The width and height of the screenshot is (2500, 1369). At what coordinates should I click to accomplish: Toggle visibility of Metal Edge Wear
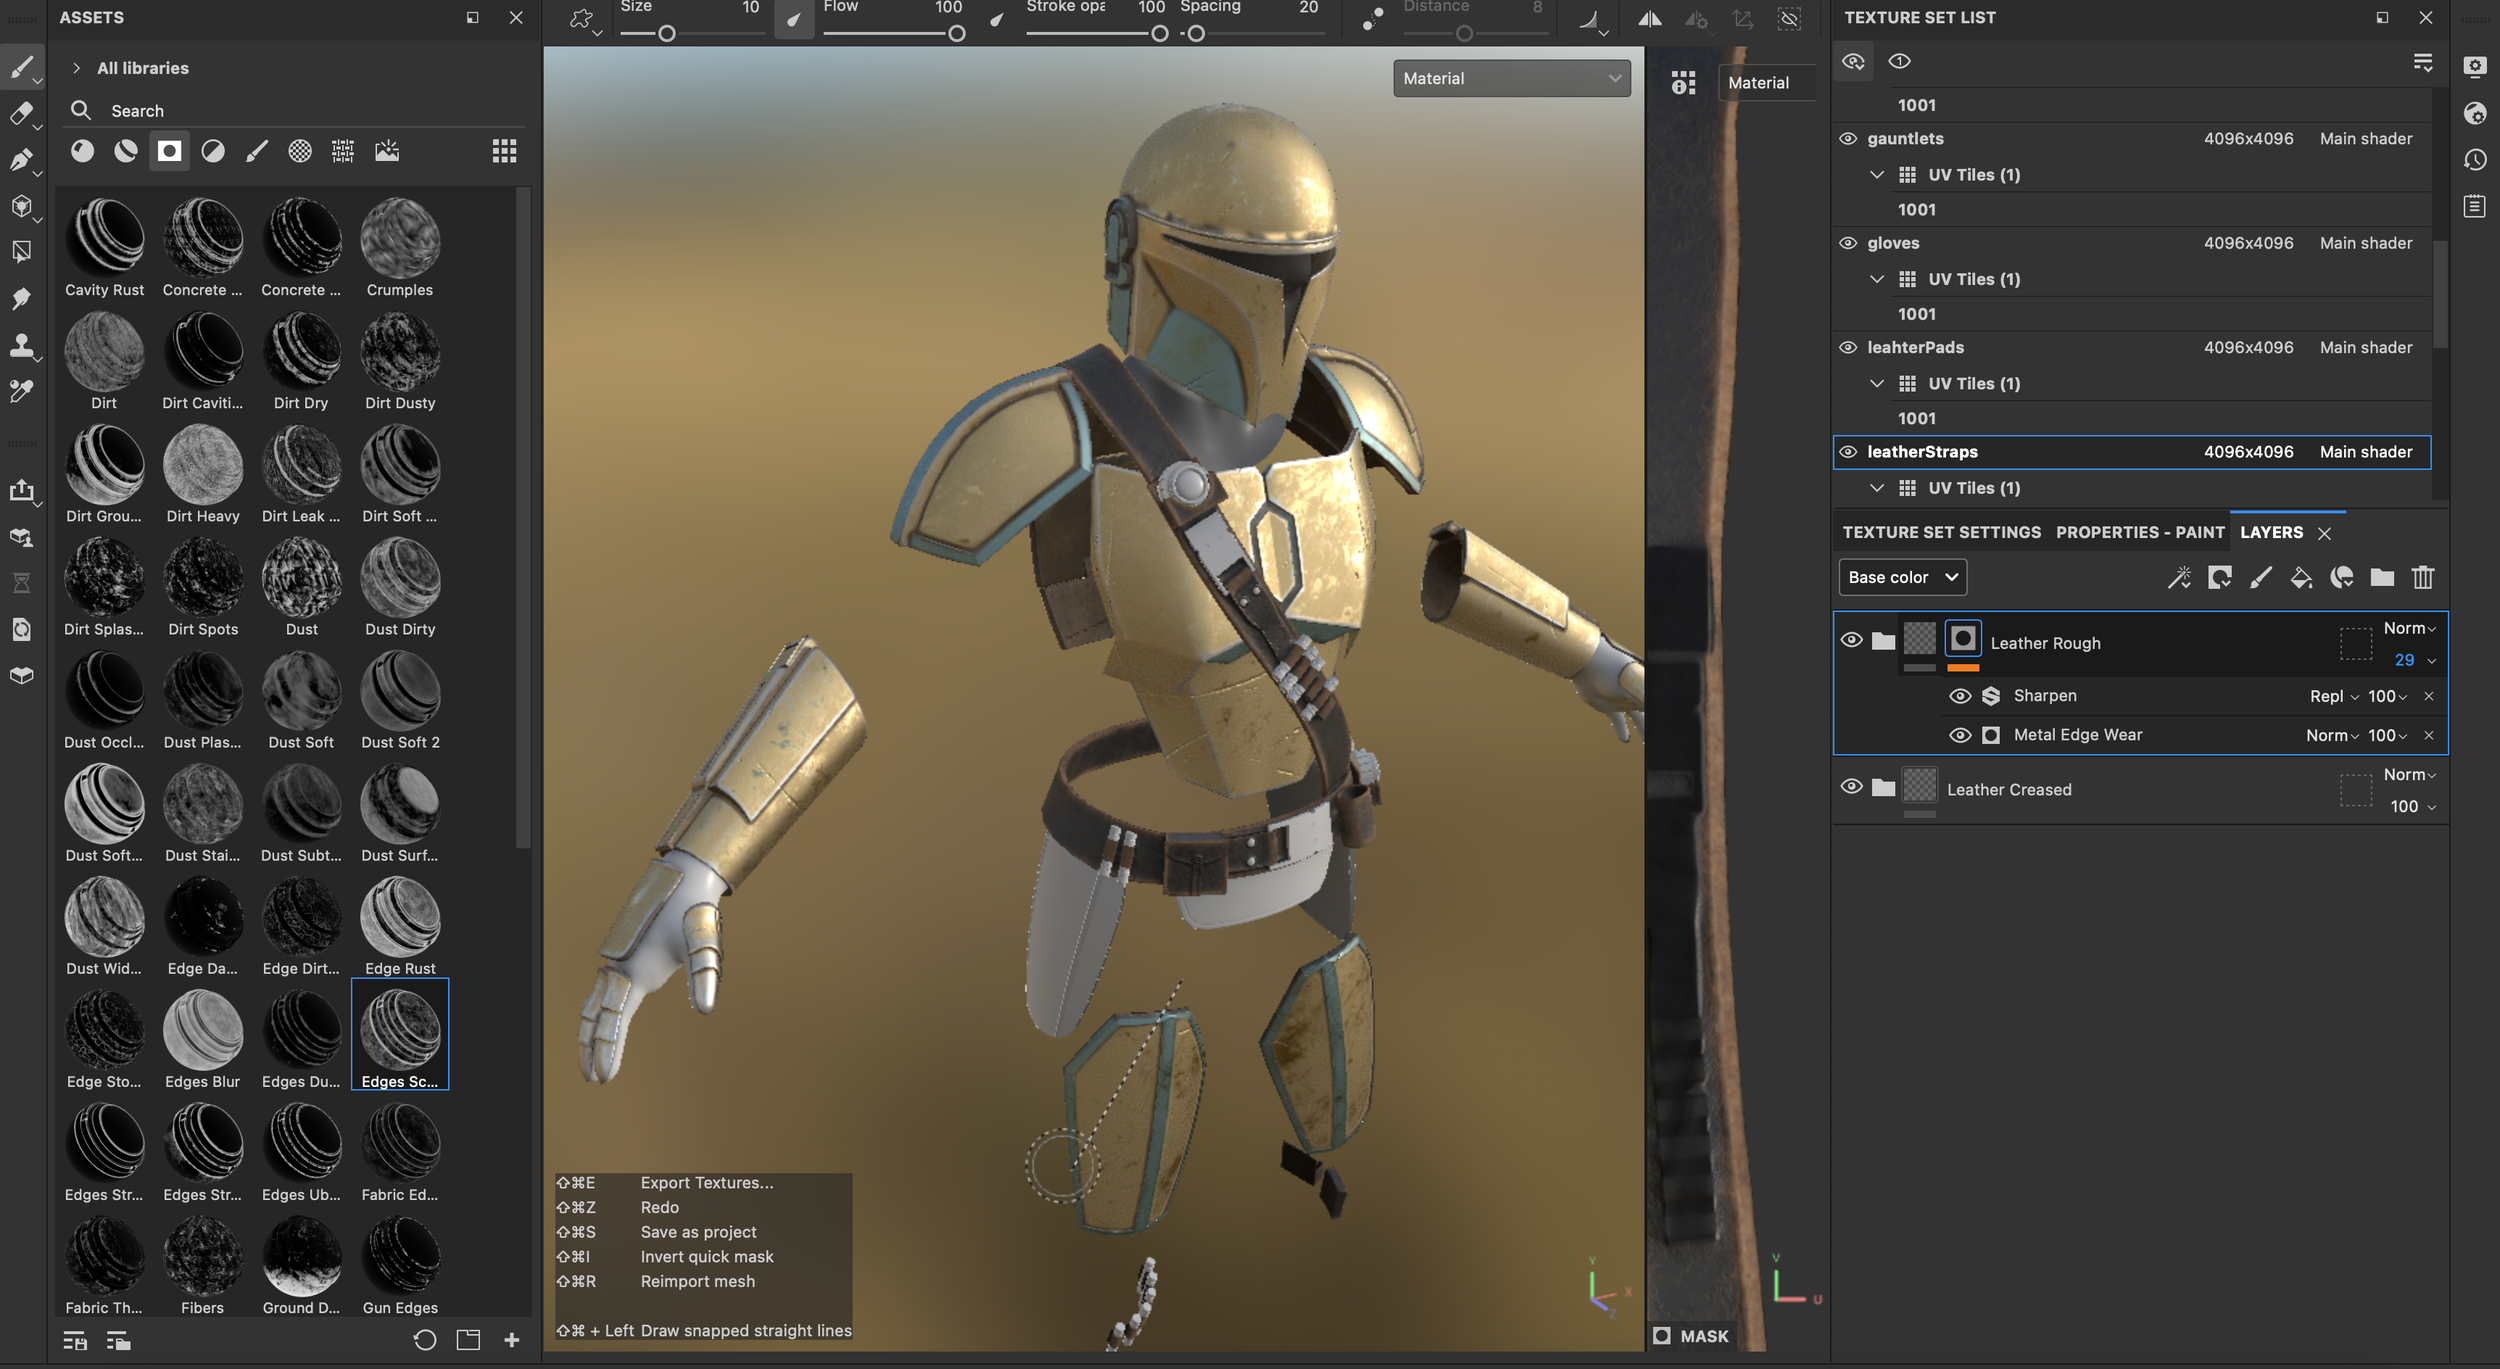pyautogui.click(x=1960, y=736)
